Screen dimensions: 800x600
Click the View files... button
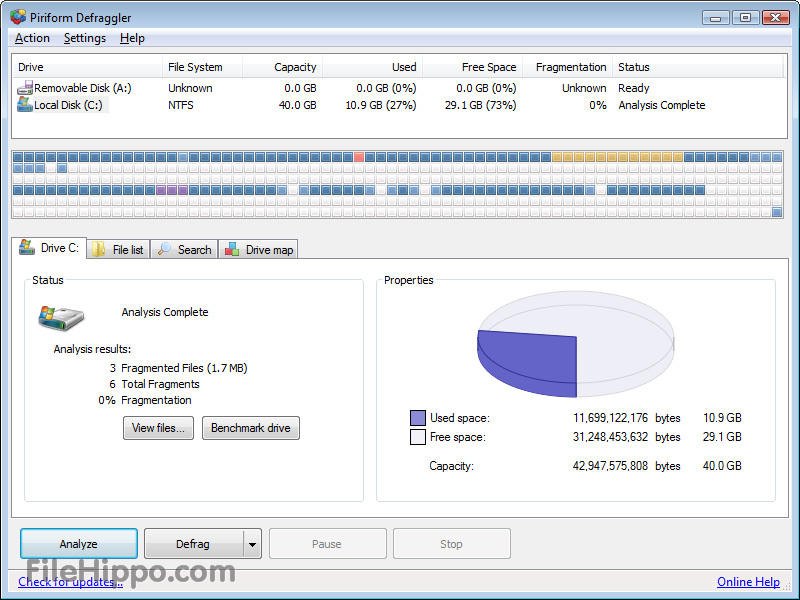(x=159, y=428)
